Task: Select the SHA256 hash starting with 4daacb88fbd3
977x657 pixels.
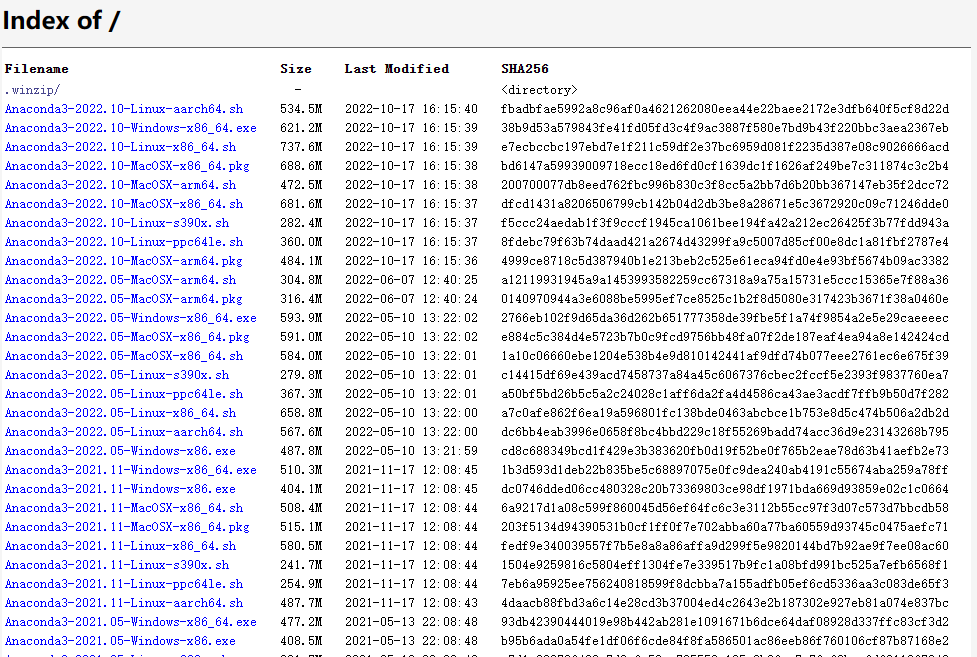Action: coord(725,603)
